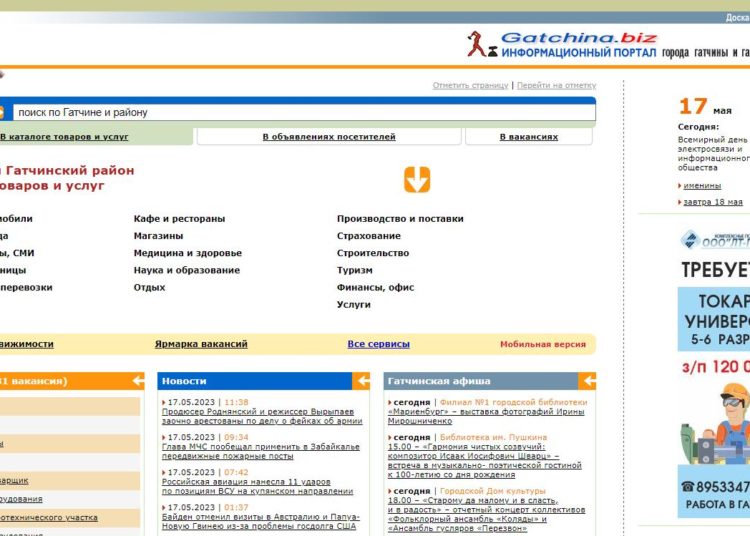Click 'Библиотека им. Пушкина' venue text

[x=493, y=437]
